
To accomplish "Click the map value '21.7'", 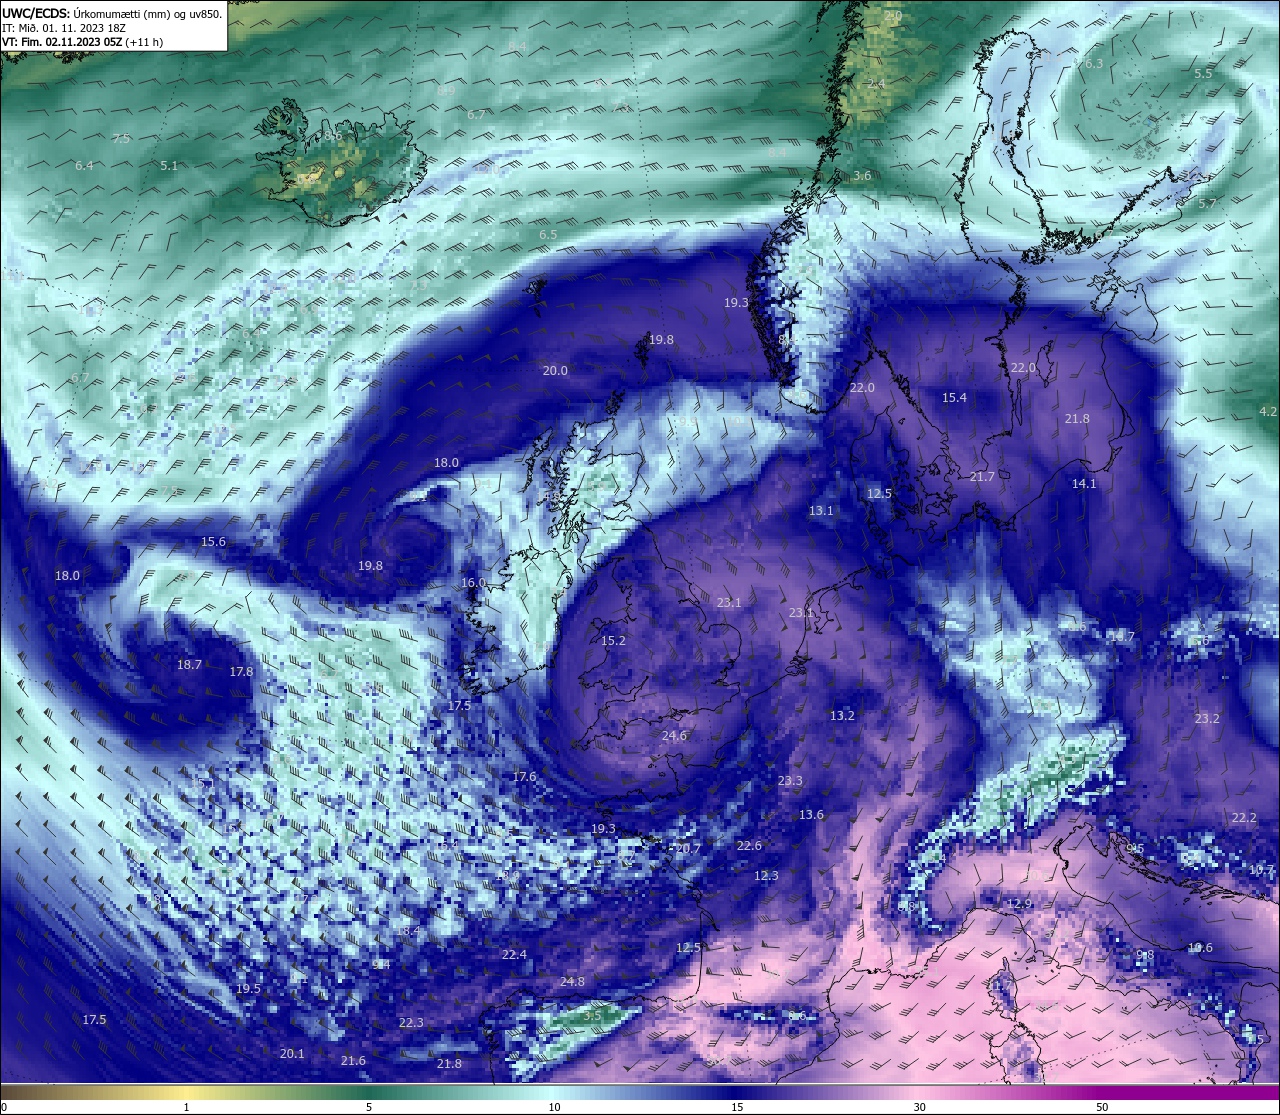I will click(x=982, y=476).
